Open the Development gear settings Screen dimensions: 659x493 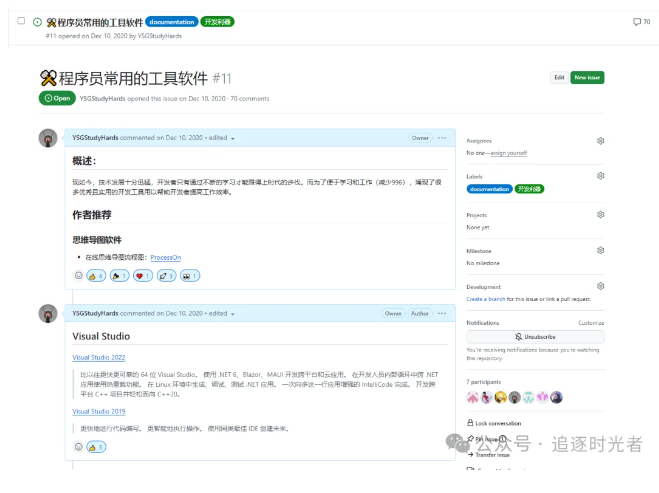[600, 287]
